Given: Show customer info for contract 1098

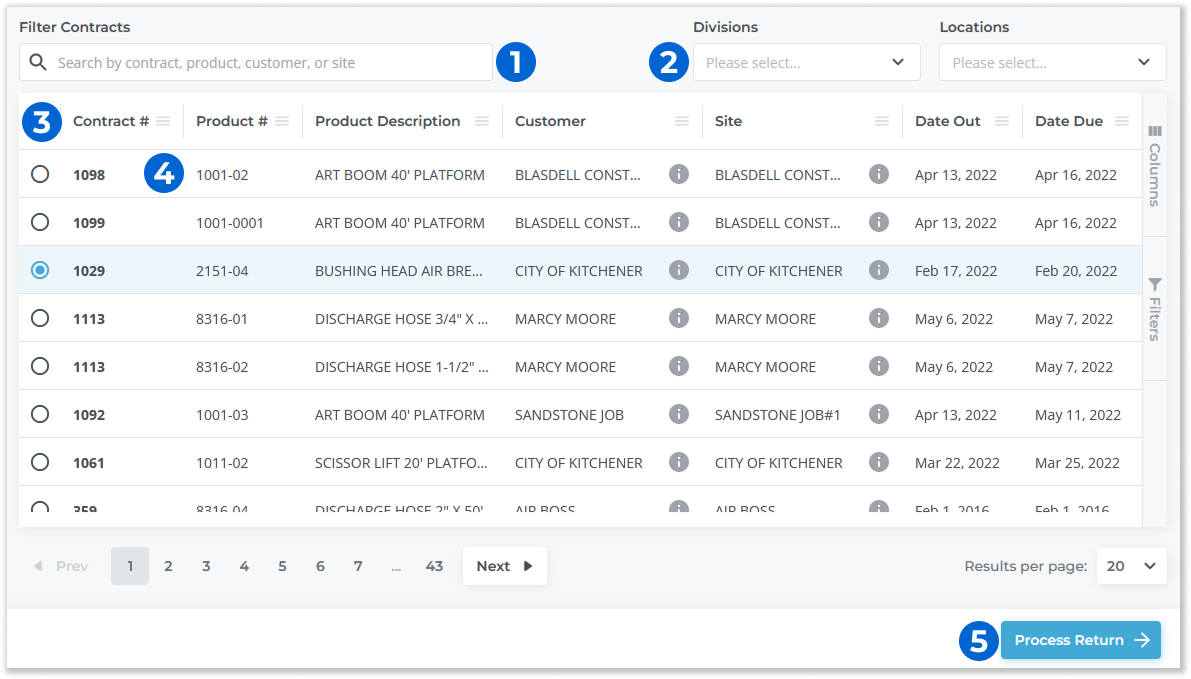Looking at the screenshot, I should (679, 174).
